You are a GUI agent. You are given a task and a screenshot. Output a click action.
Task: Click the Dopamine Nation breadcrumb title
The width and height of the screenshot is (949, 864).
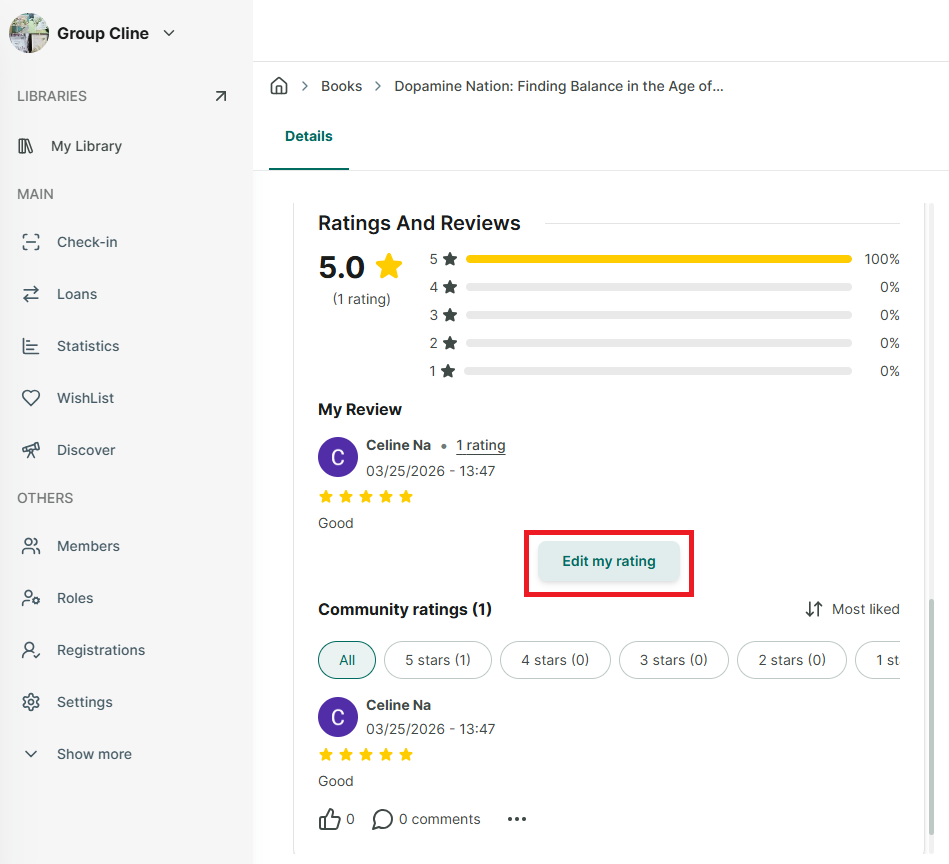click(x=559, y=87)
